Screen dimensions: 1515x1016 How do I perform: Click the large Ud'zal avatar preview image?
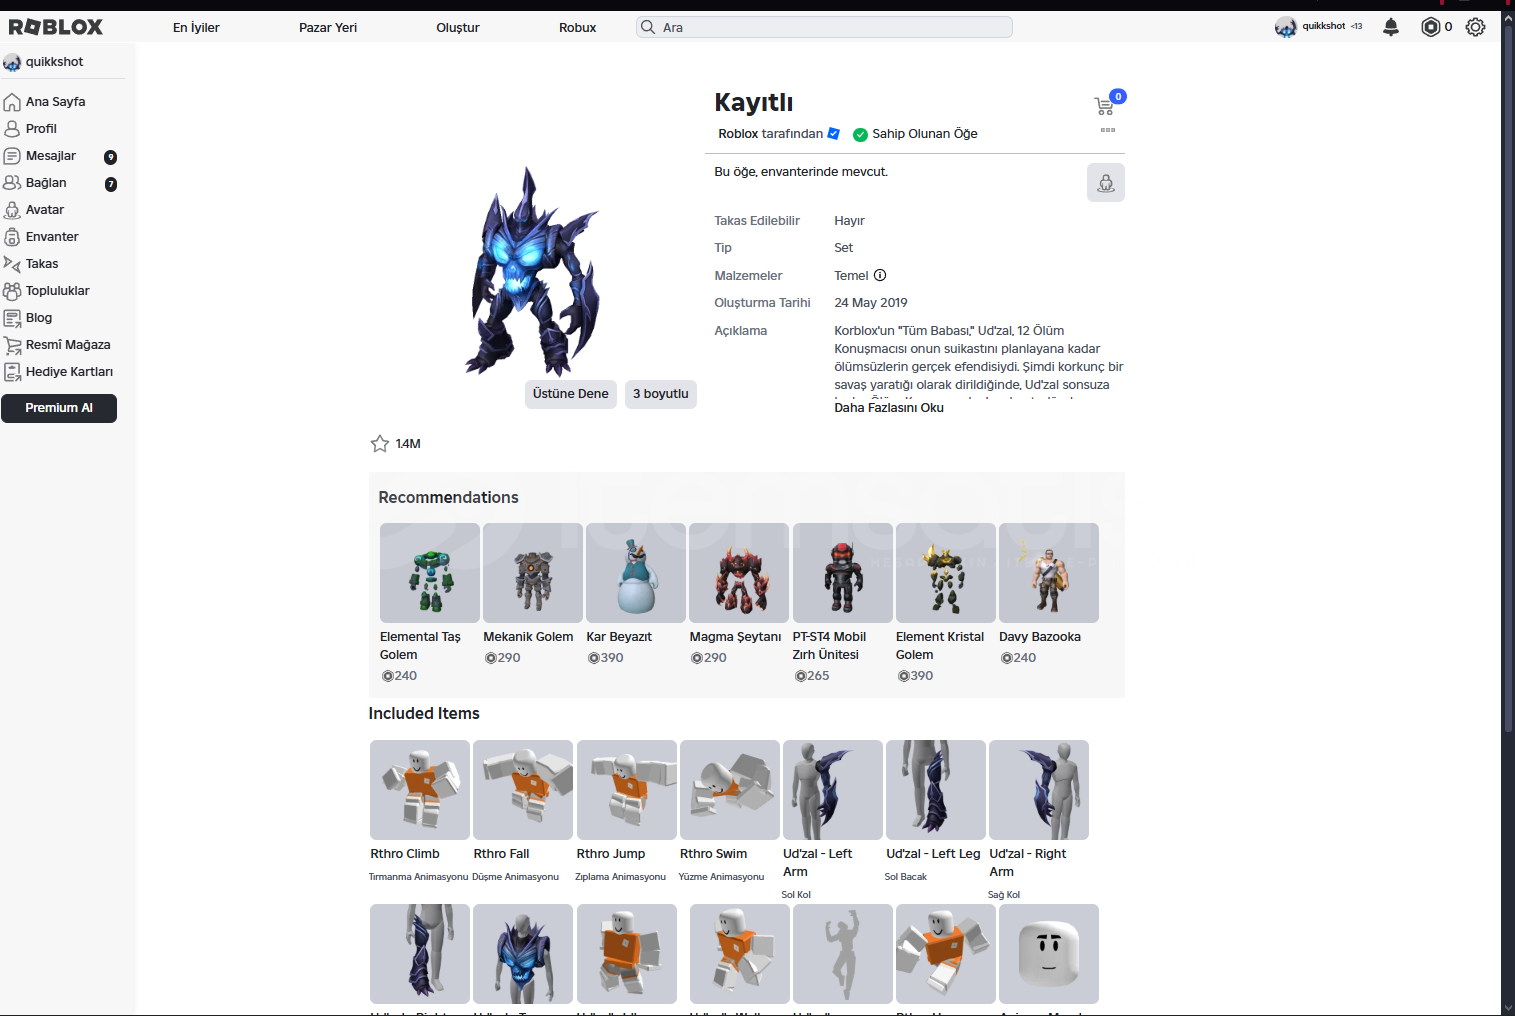tap(531, 270)
